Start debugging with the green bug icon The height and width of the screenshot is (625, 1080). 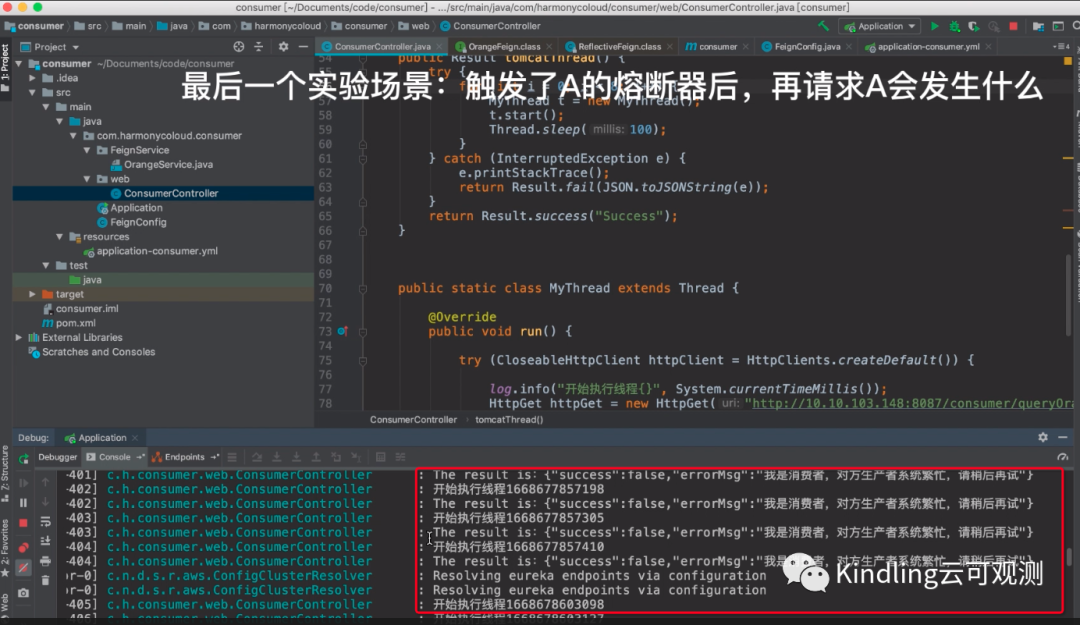tap(955, 26)
